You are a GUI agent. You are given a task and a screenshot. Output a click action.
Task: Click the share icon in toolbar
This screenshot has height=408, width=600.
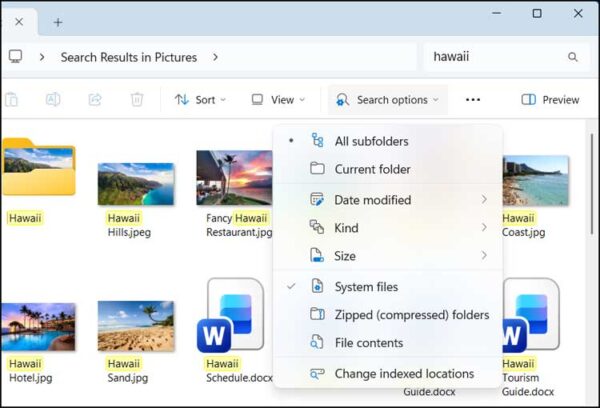95,100
